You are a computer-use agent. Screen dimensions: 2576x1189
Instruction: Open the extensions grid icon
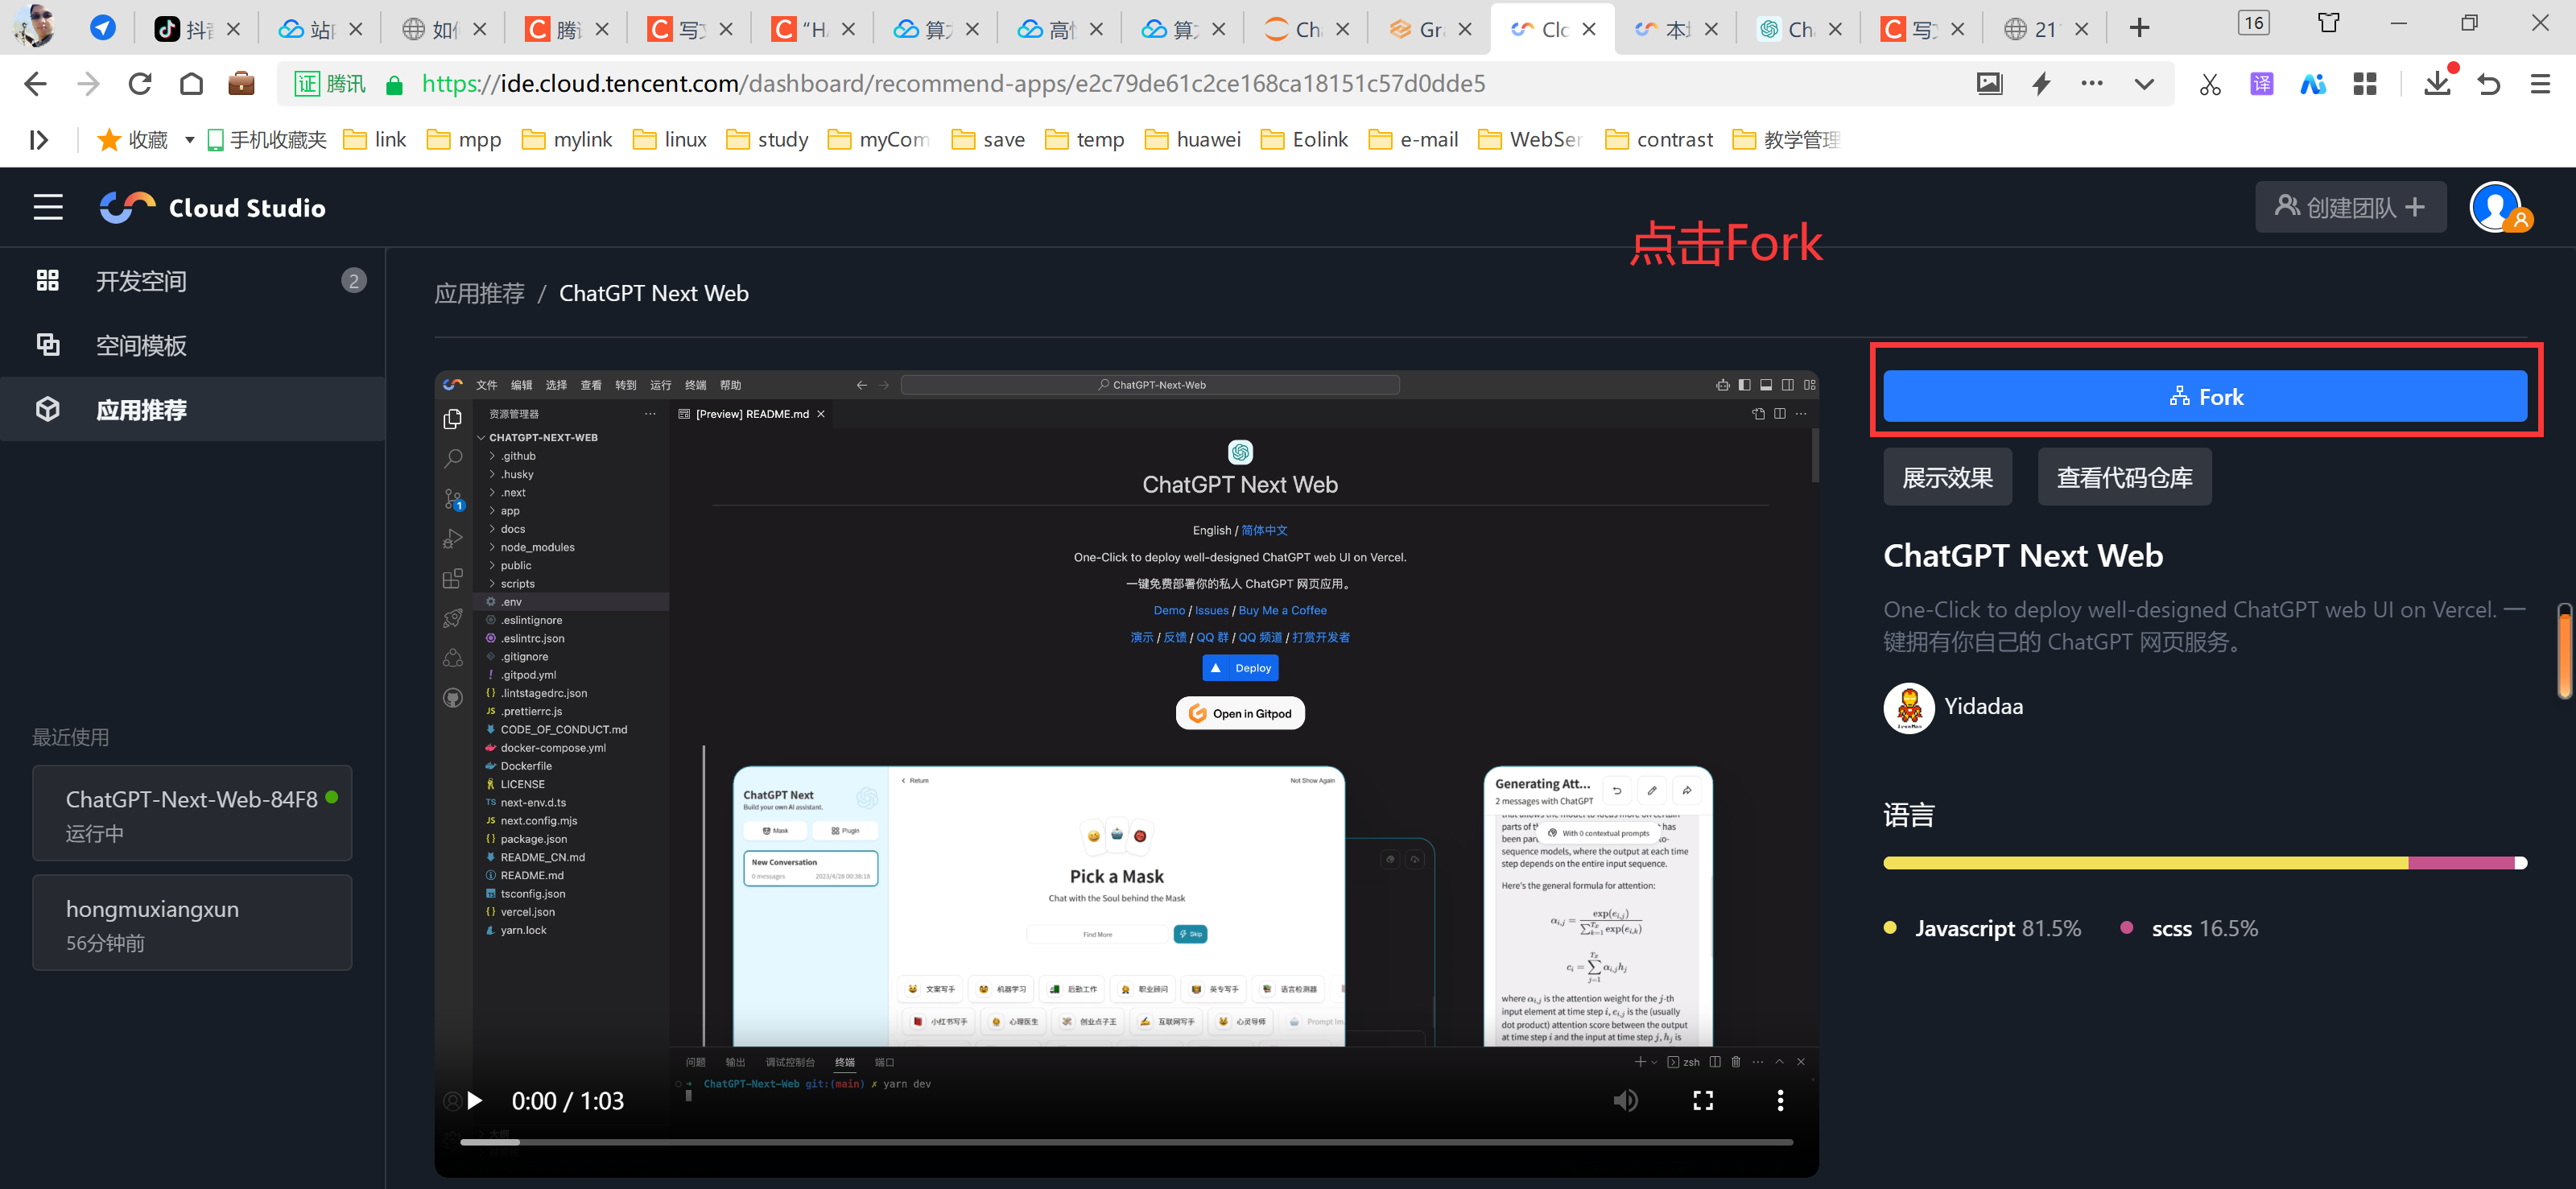[2365, 84]
